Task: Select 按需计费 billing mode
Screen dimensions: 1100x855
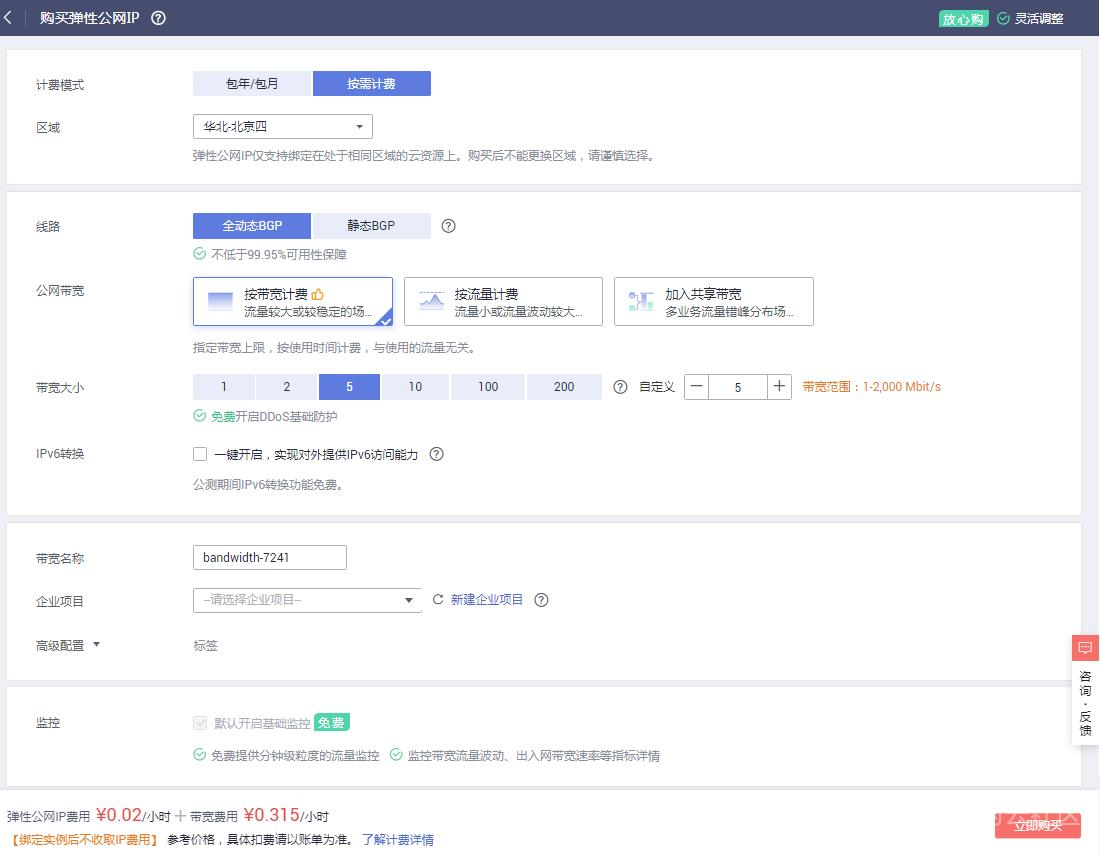Action: pos(371,83)
